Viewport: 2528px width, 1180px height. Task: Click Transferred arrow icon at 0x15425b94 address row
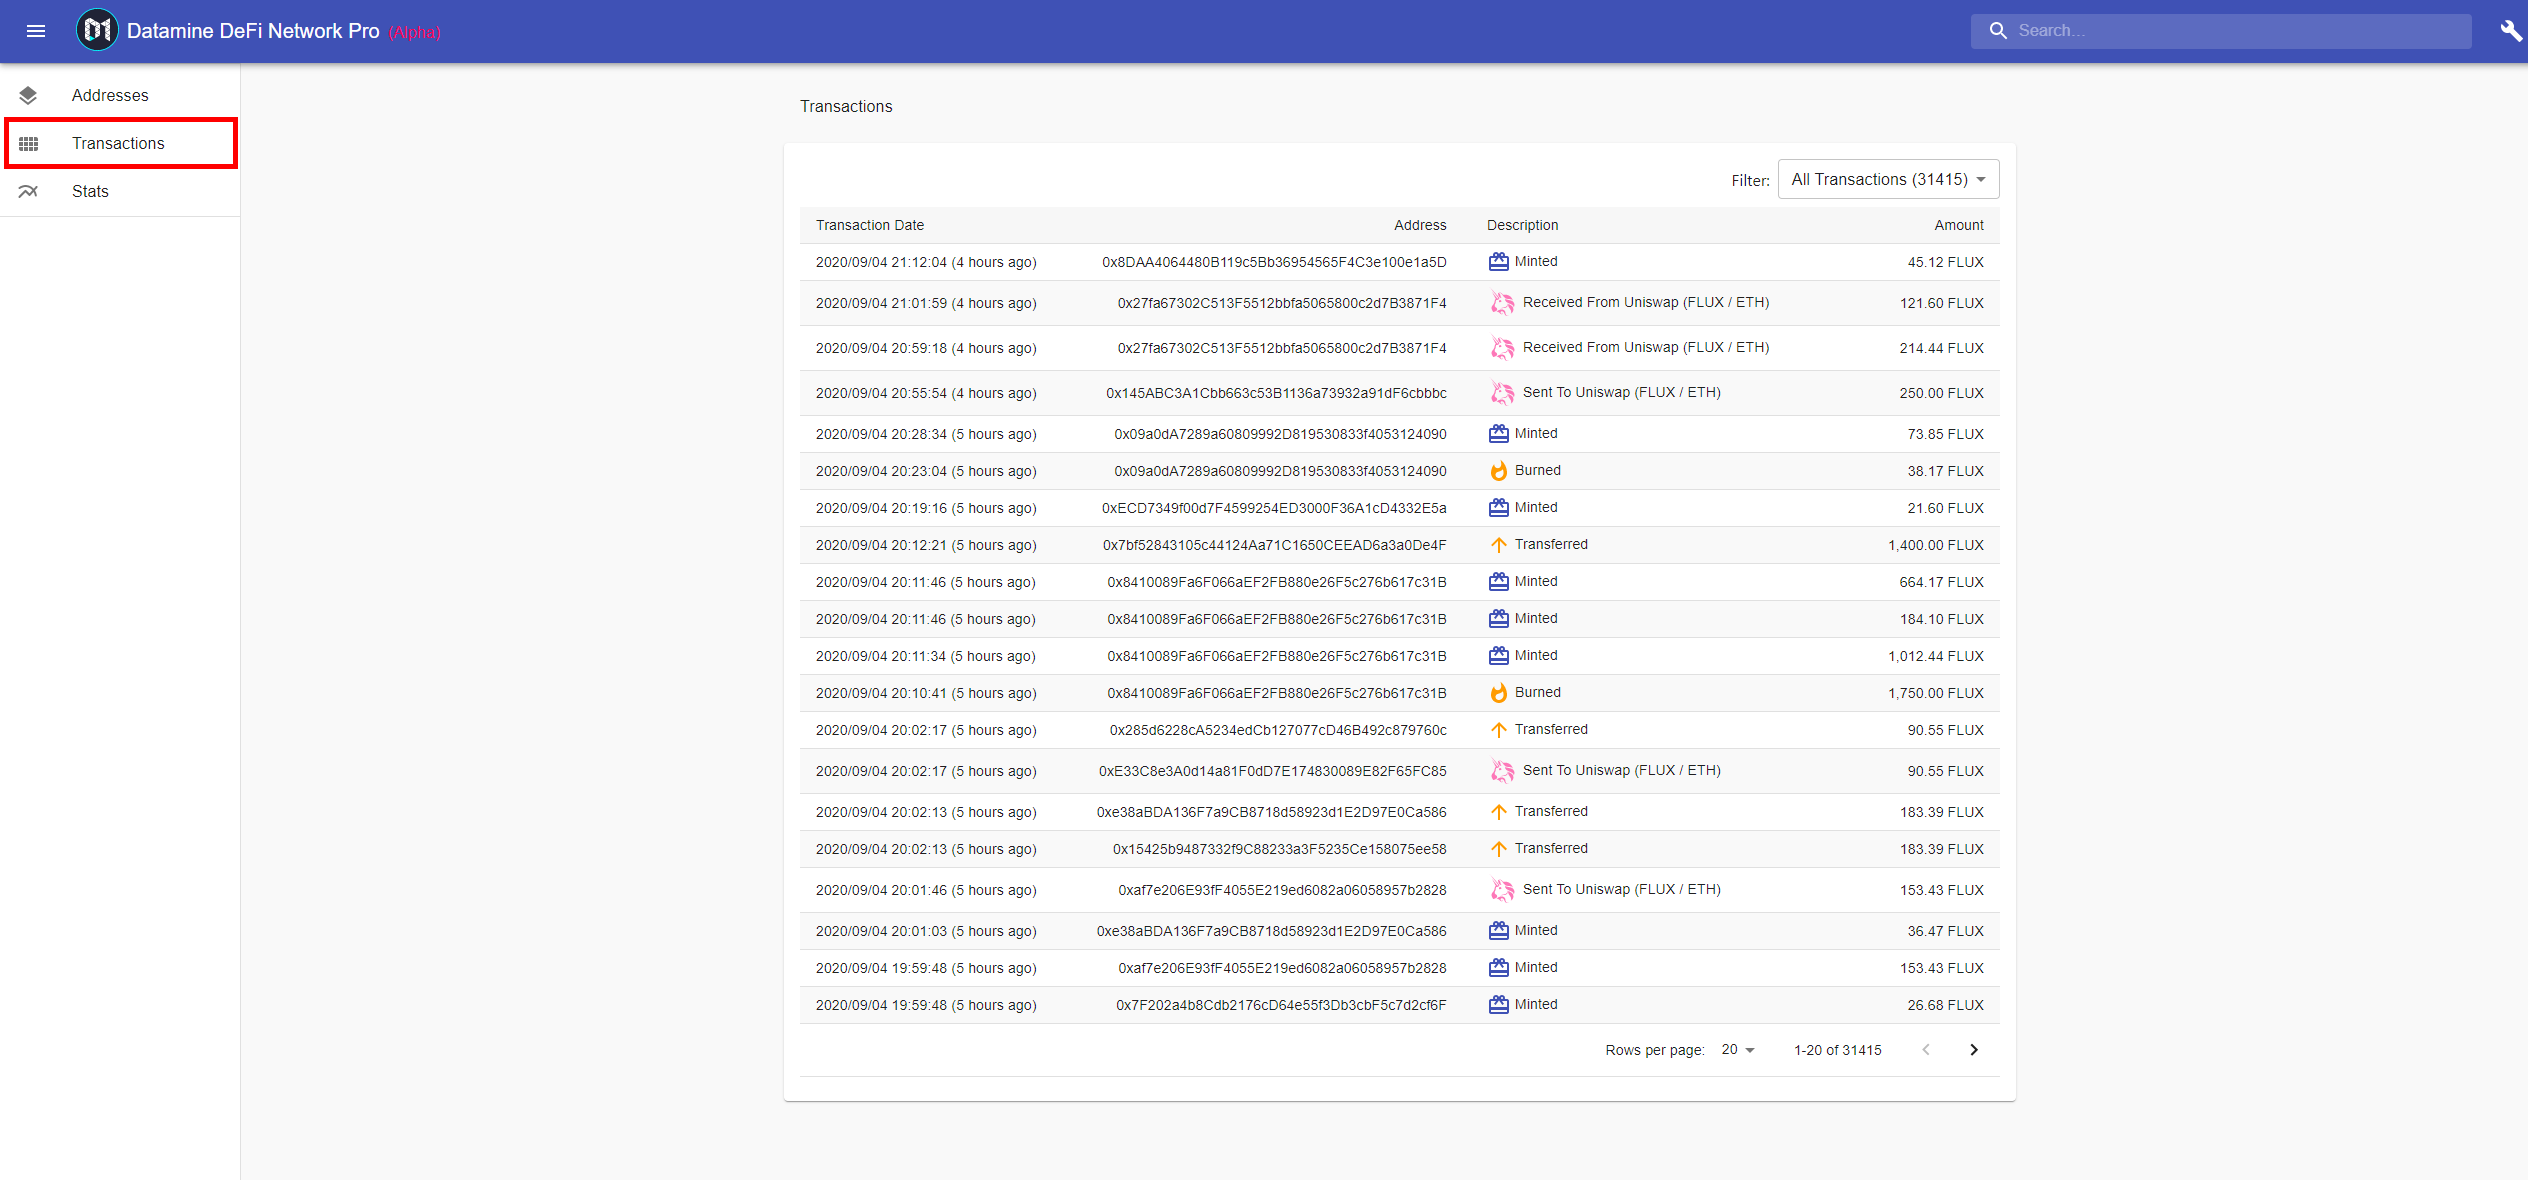pyautogui.click(x=1498, y=849)
